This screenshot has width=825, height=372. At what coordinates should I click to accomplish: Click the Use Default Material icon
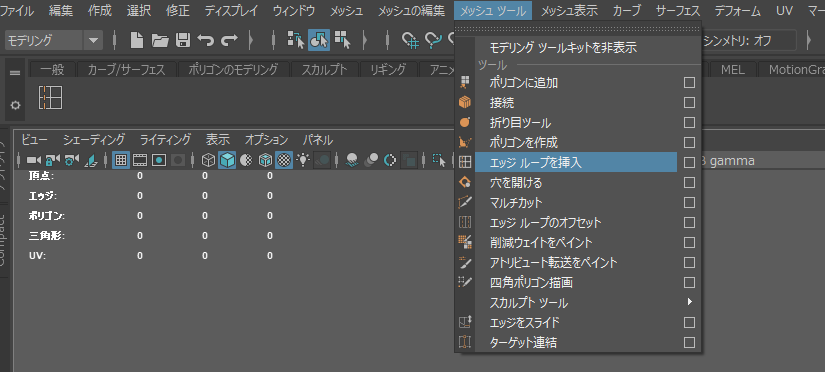[246, 160]
